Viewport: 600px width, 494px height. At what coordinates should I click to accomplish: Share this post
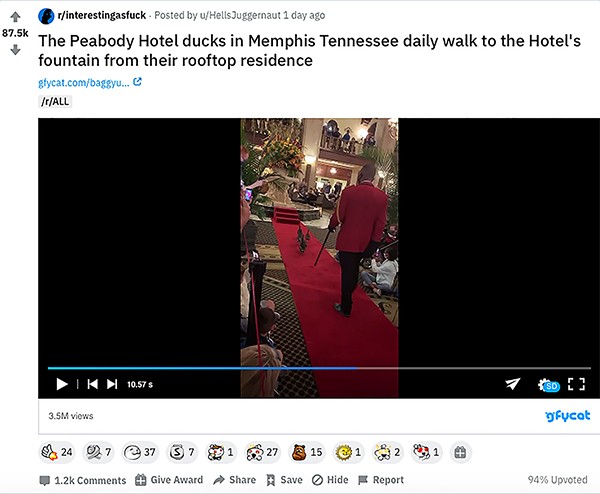click(x=235, y=480)
